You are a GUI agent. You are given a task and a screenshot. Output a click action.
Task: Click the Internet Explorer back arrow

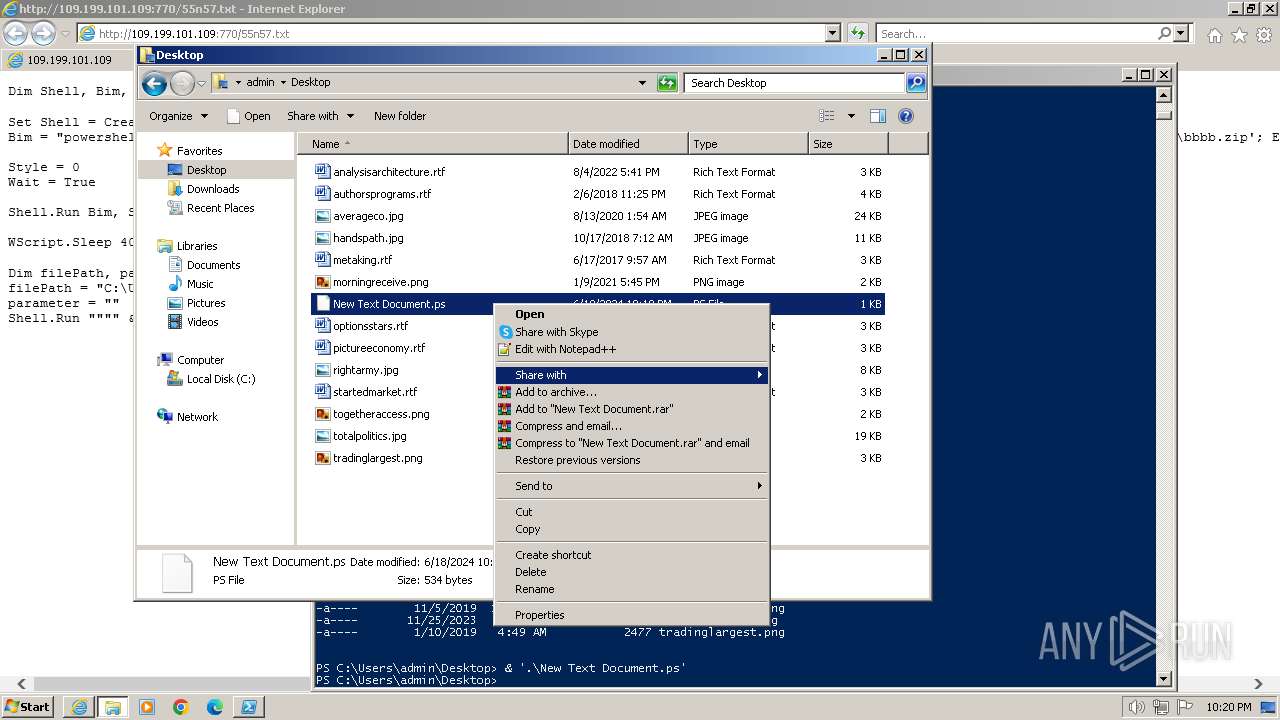click(x=15, y=33)
